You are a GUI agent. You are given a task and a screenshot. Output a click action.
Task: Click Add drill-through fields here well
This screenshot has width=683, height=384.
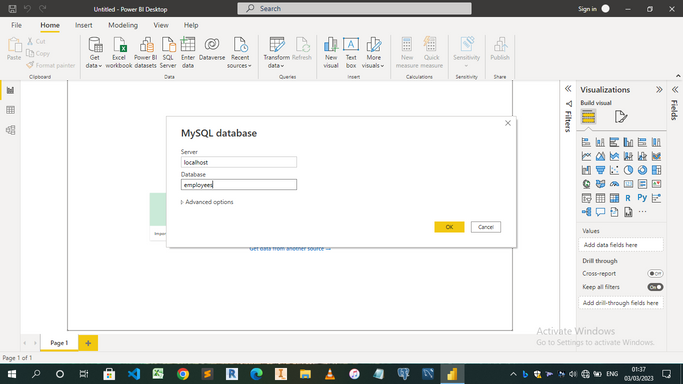[x=621, y=303]
